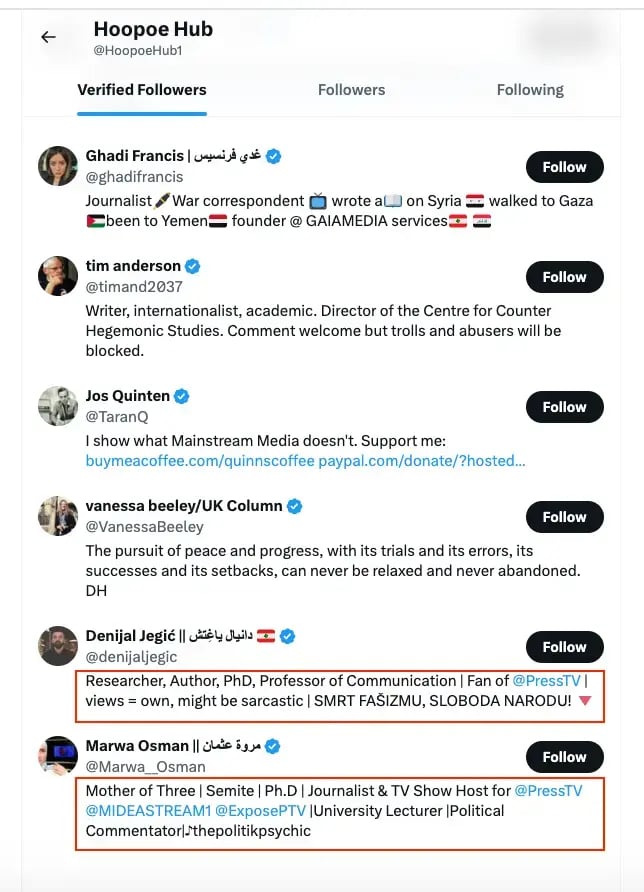This screenshot has height=892, width=644.
Task: Click Marwa Osman's verified badge icon
Action: pyautogui.click(x=273, y=746)
